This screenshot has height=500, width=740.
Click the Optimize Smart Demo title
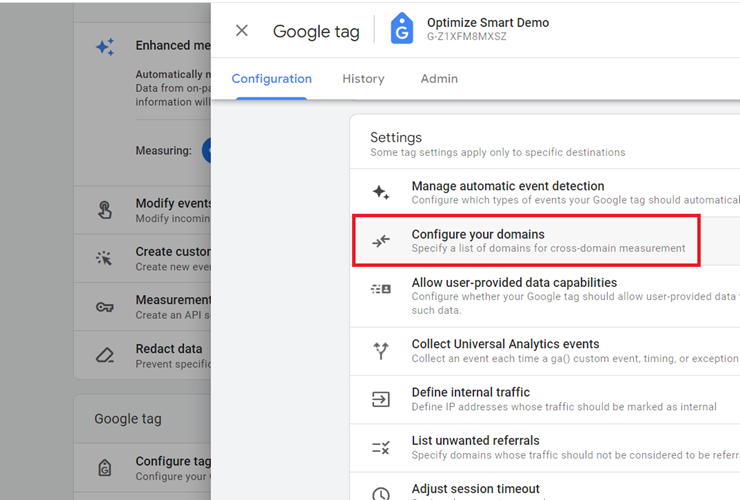[488, 23]
